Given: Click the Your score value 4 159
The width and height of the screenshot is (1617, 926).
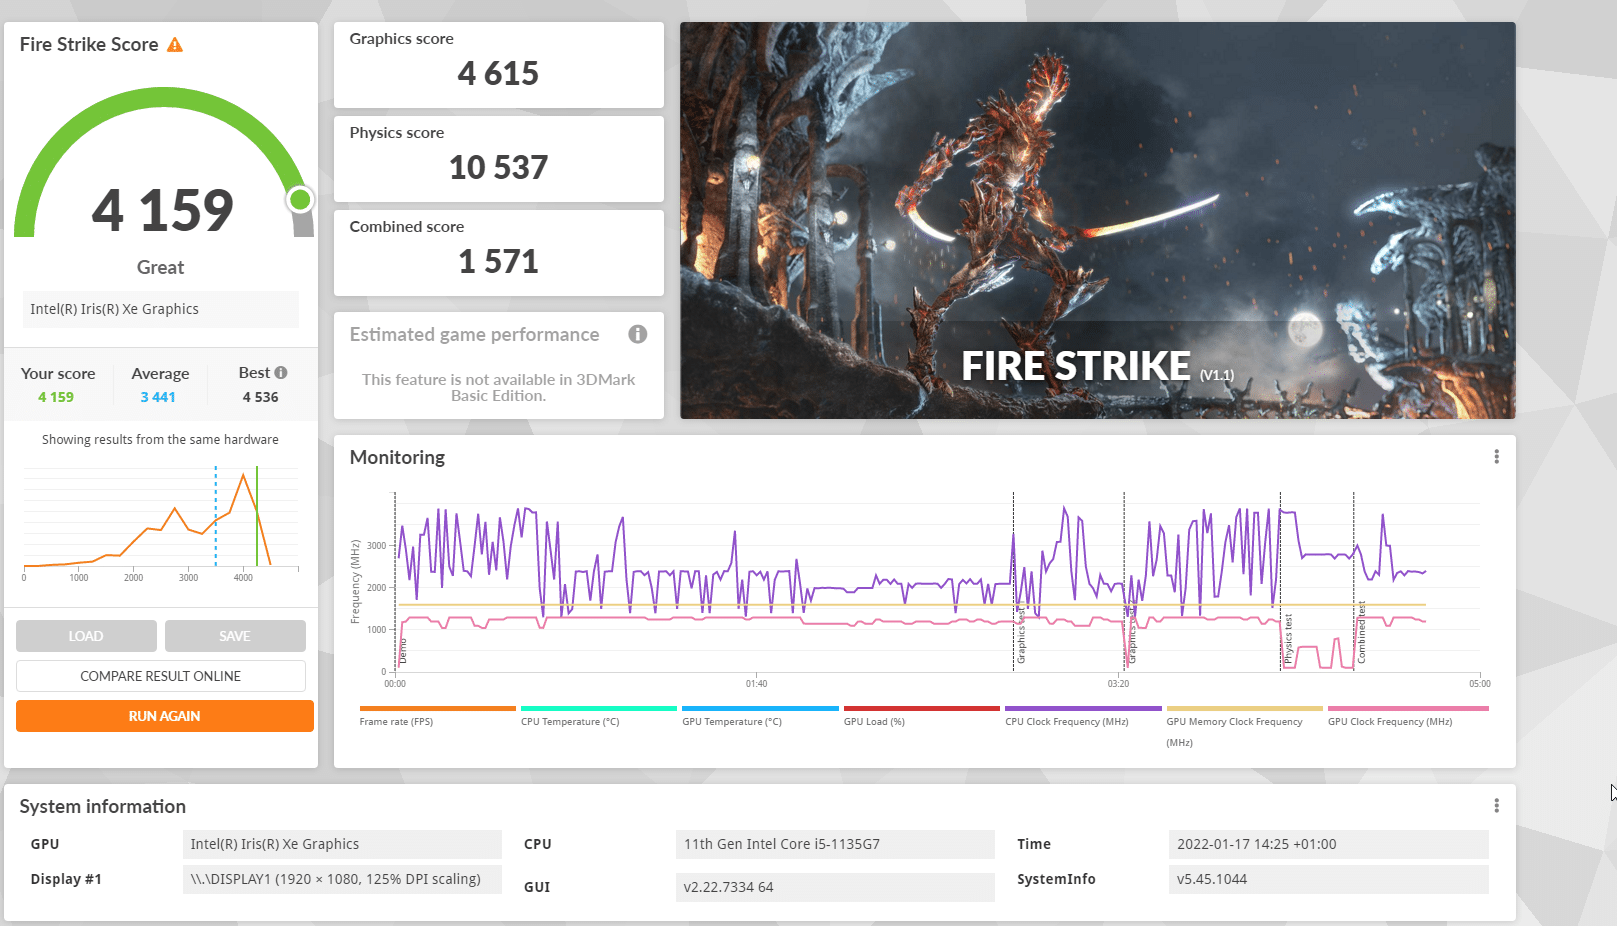Looking at the screenshot, I should 56,397.
